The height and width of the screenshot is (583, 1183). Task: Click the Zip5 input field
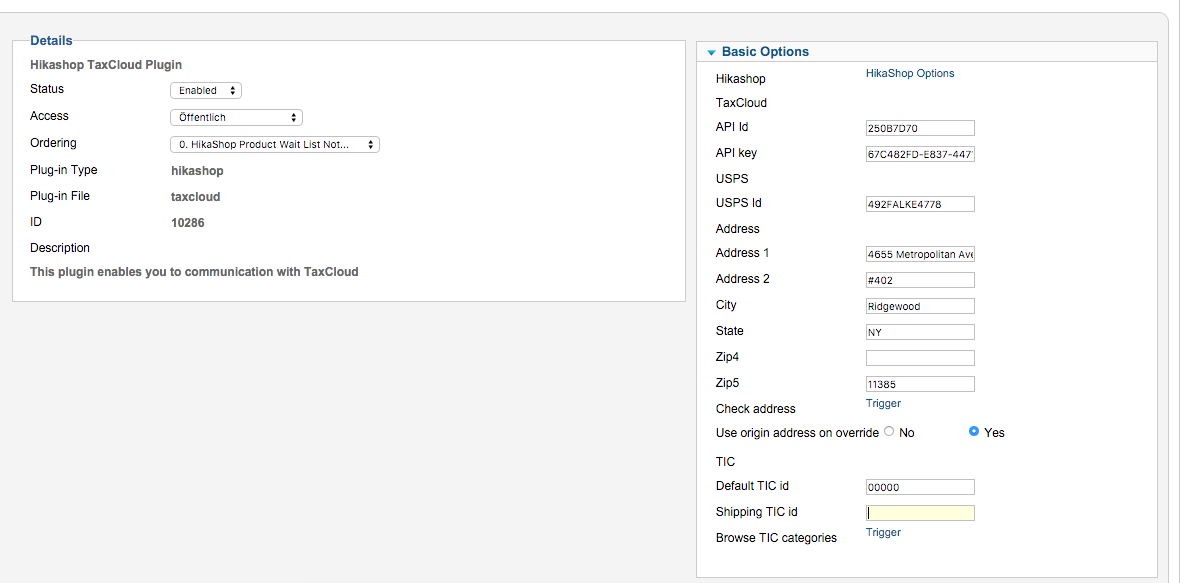pyautogui.click(x=920, y=384)
